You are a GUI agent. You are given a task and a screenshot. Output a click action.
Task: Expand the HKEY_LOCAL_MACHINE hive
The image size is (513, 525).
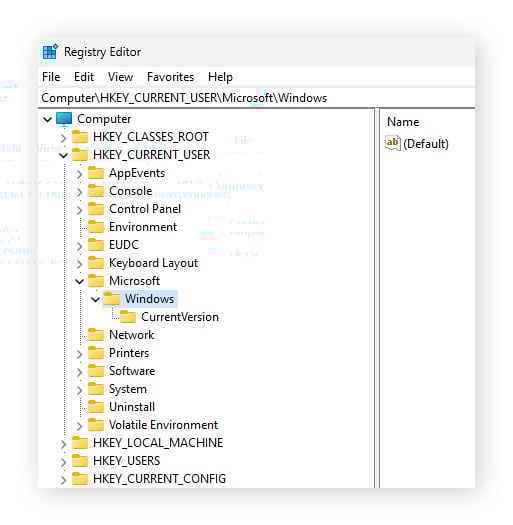click(64, 444)
